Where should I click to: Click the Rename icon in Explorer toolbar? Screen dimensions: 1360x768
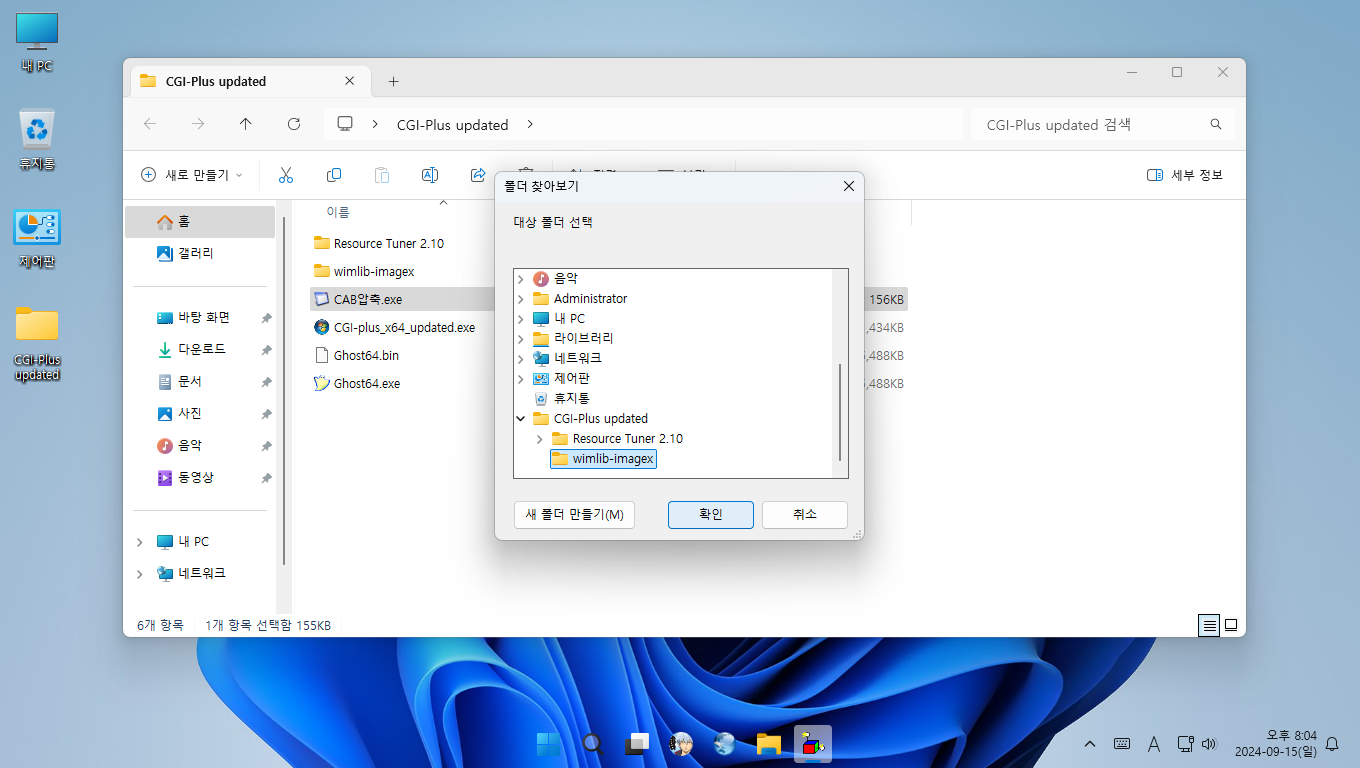tap(430, 175)
